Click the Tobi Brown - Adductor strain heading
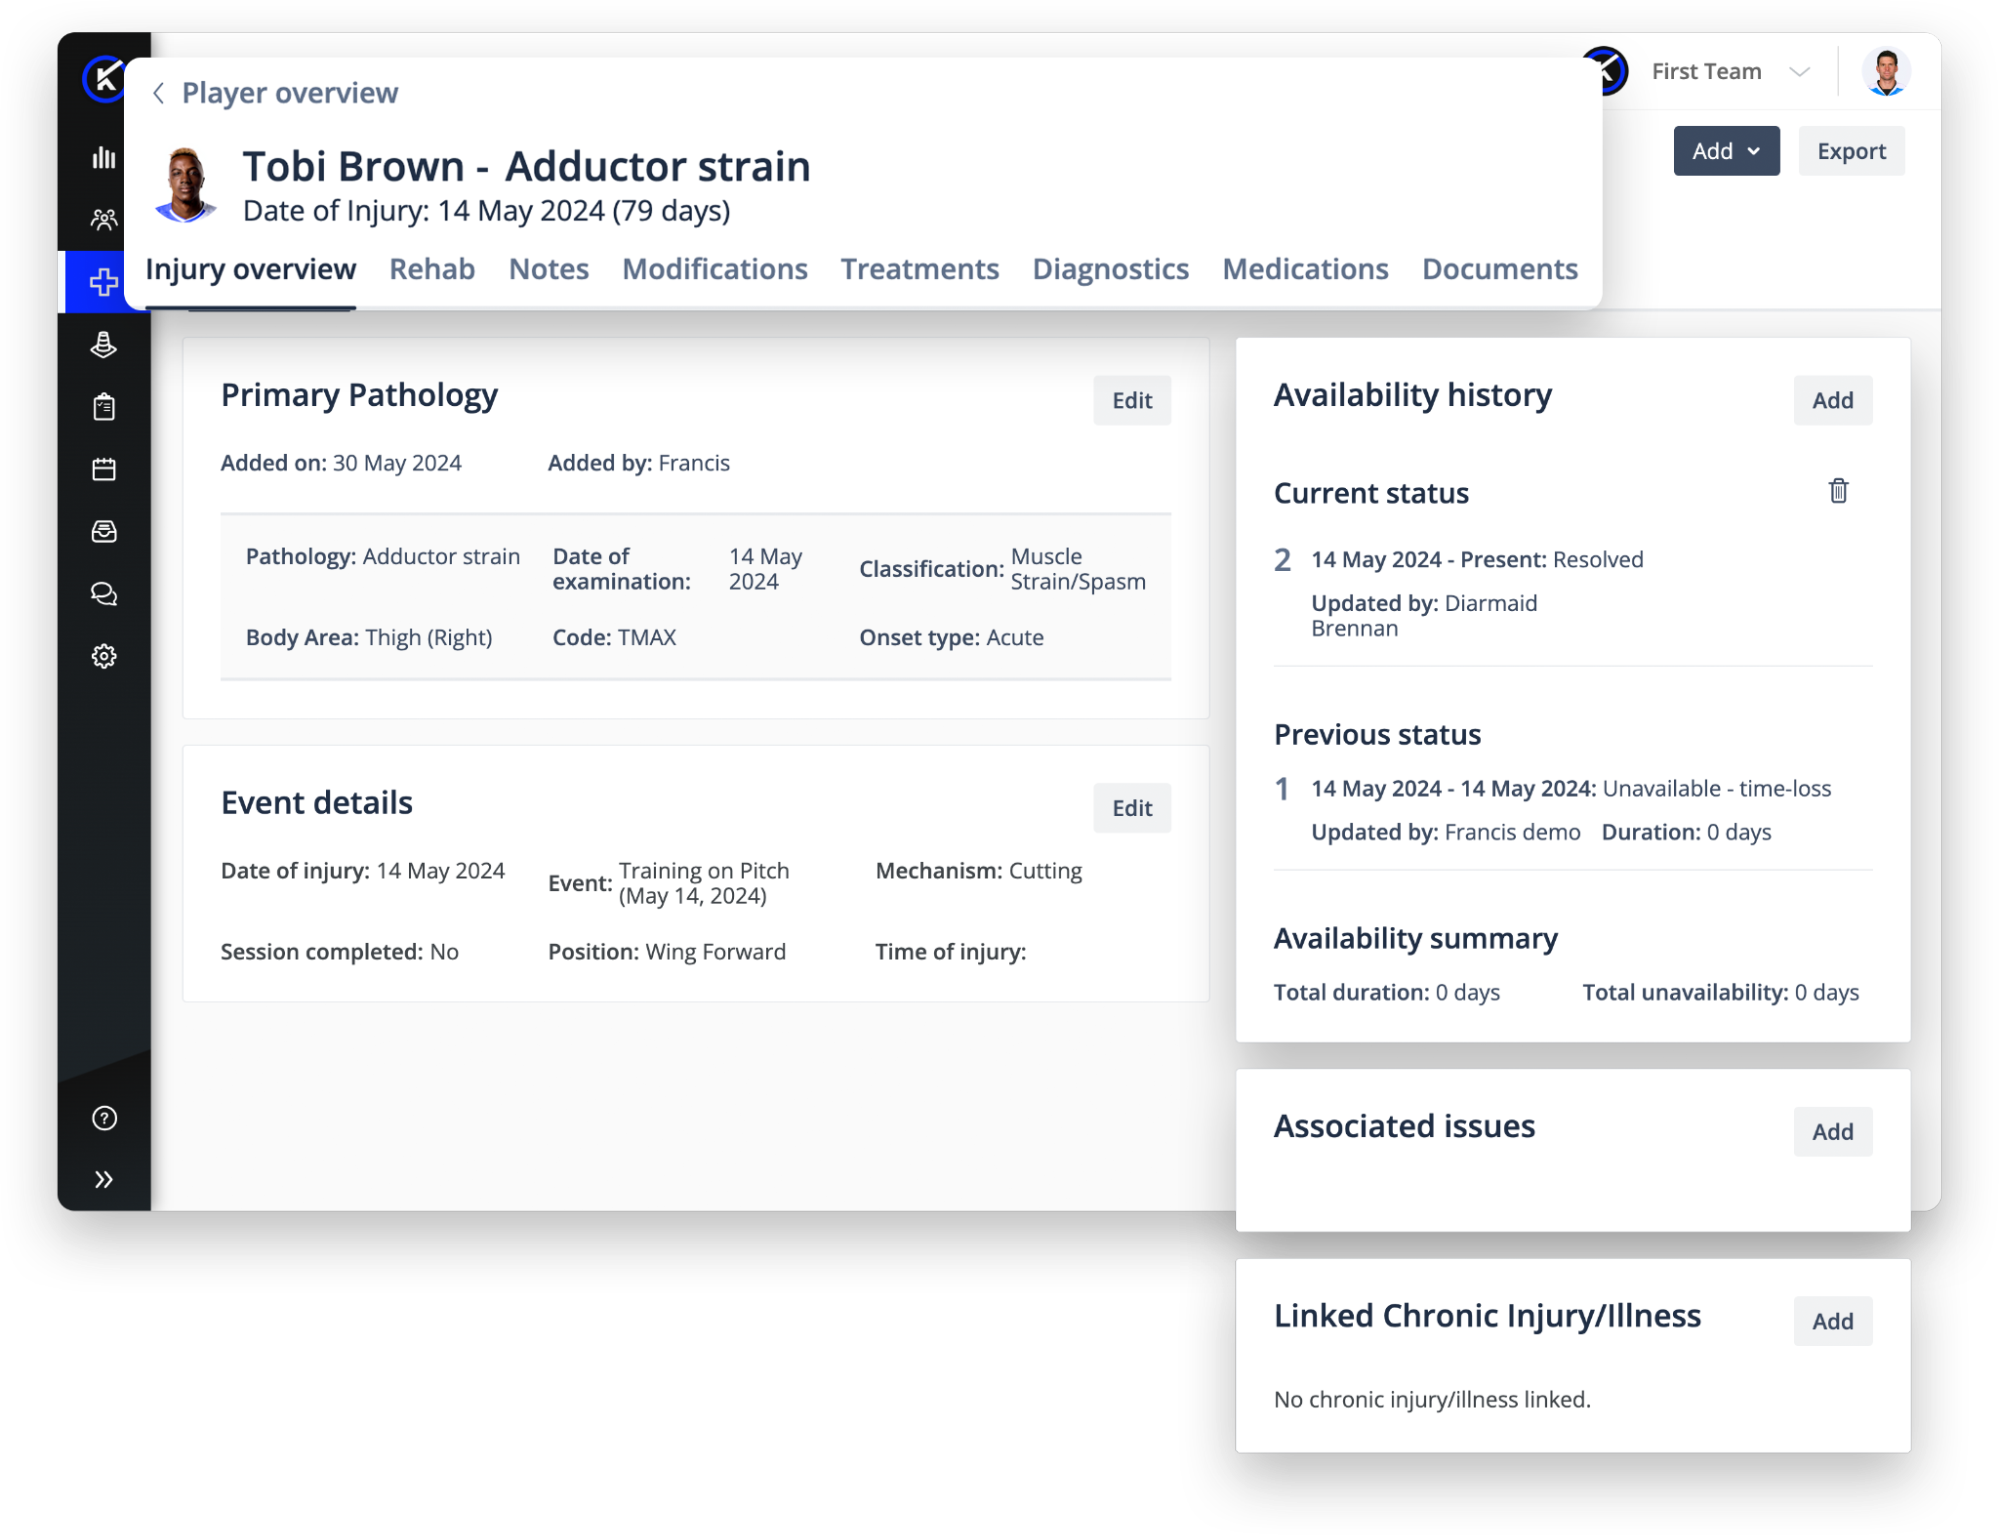The width and height of the screenshot is (1999, 1536). click(526, 166)
